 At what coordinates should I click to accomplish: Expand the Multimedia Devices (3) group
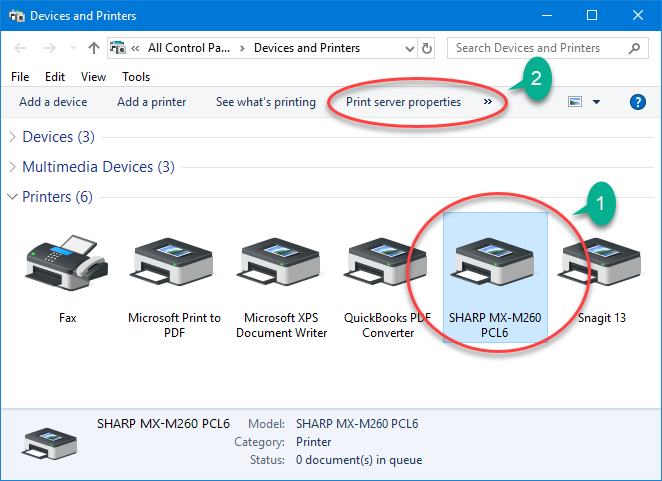point(13,167)
